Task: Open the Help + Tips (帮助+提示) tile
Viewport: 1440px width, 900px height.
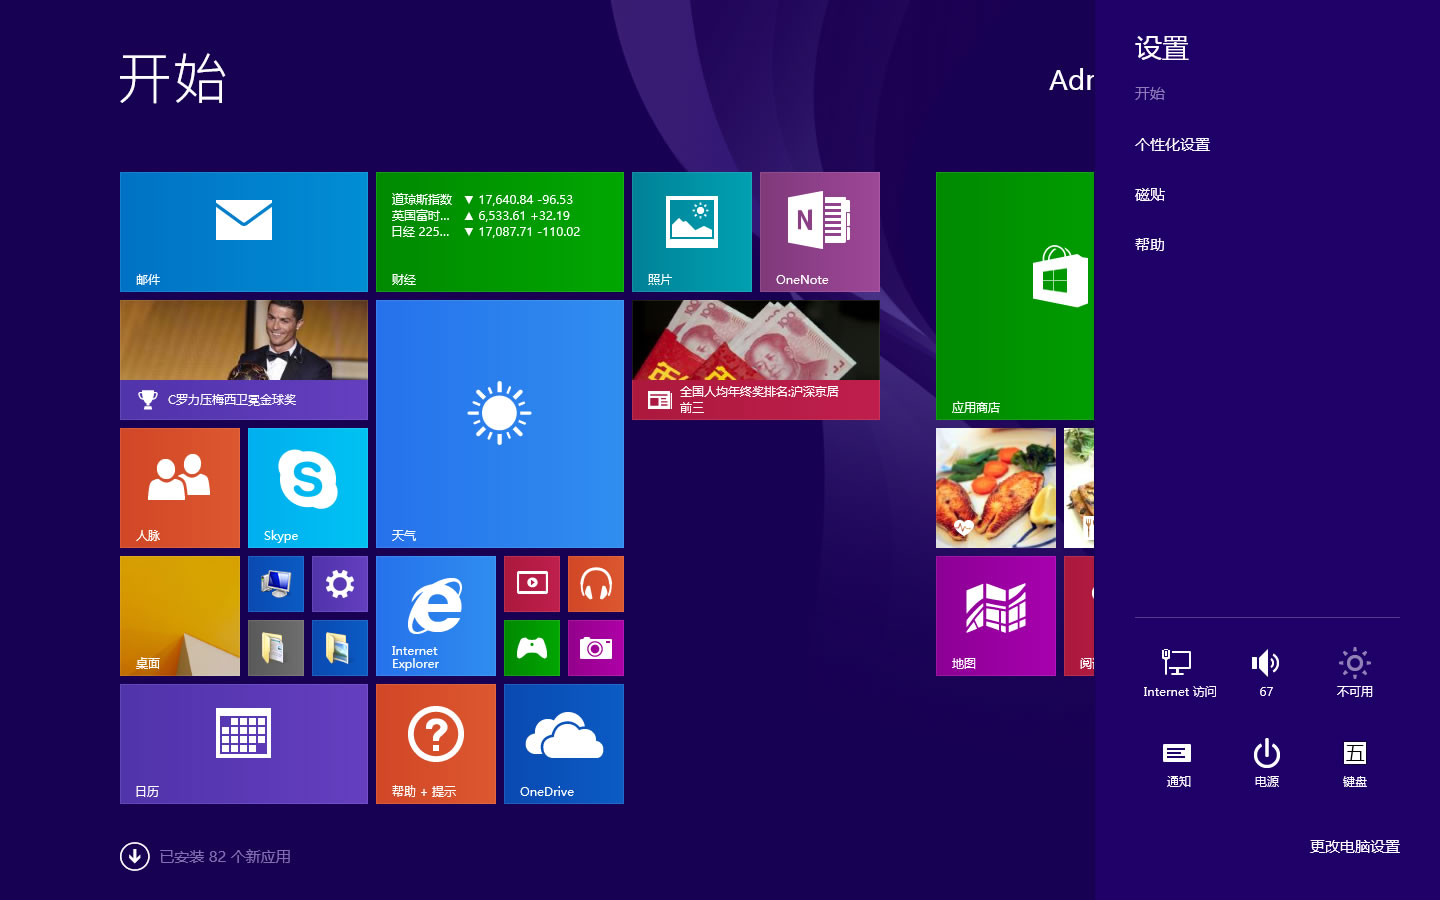Action: click(436, 744)
